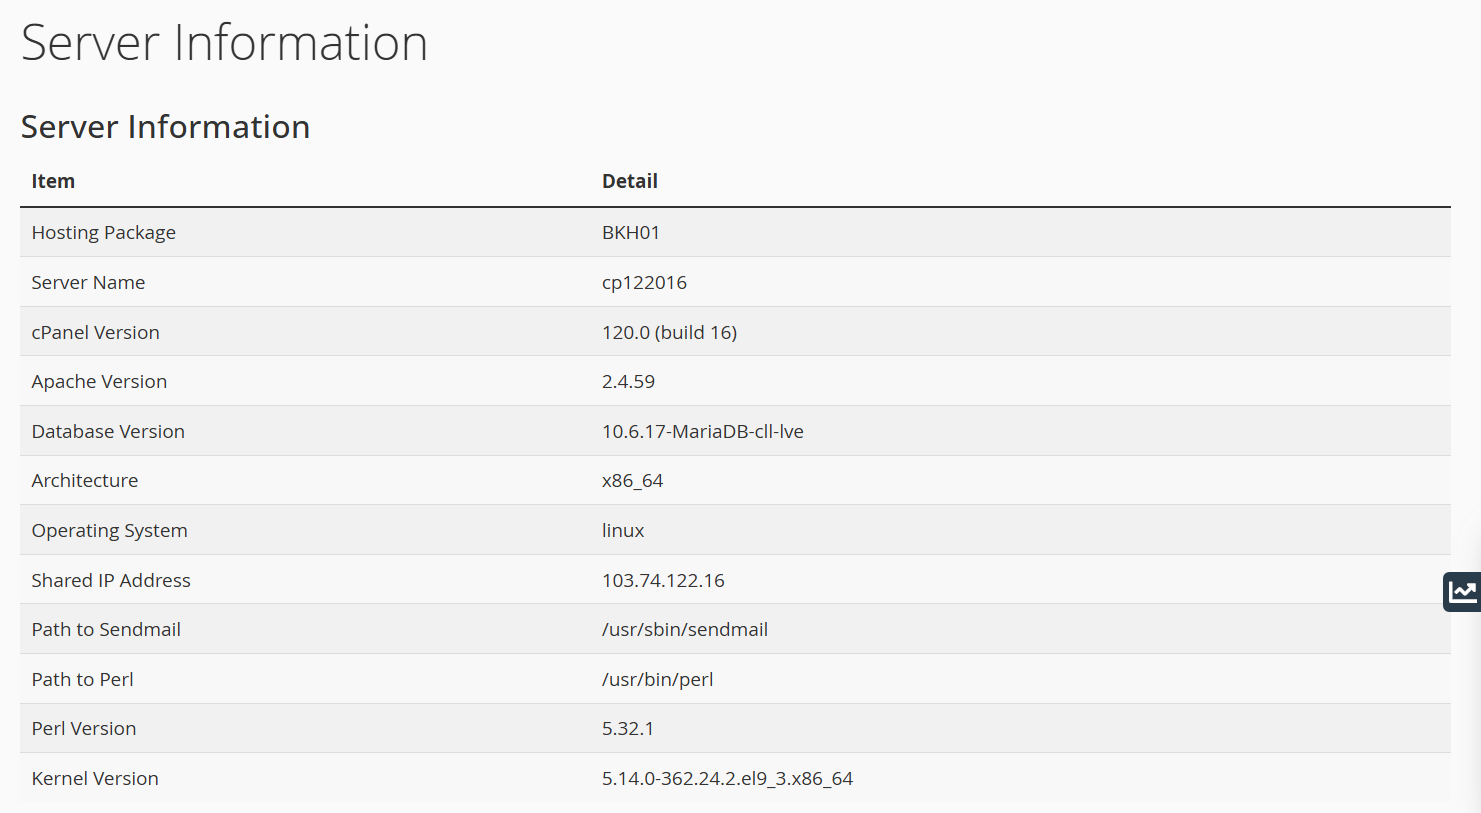Select the path '/usr/sbin/sendmail'

(684, 629)
